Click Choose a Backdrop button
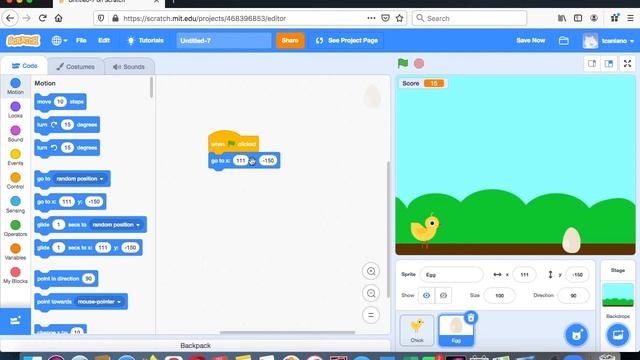640x360 pixels. 618,335
